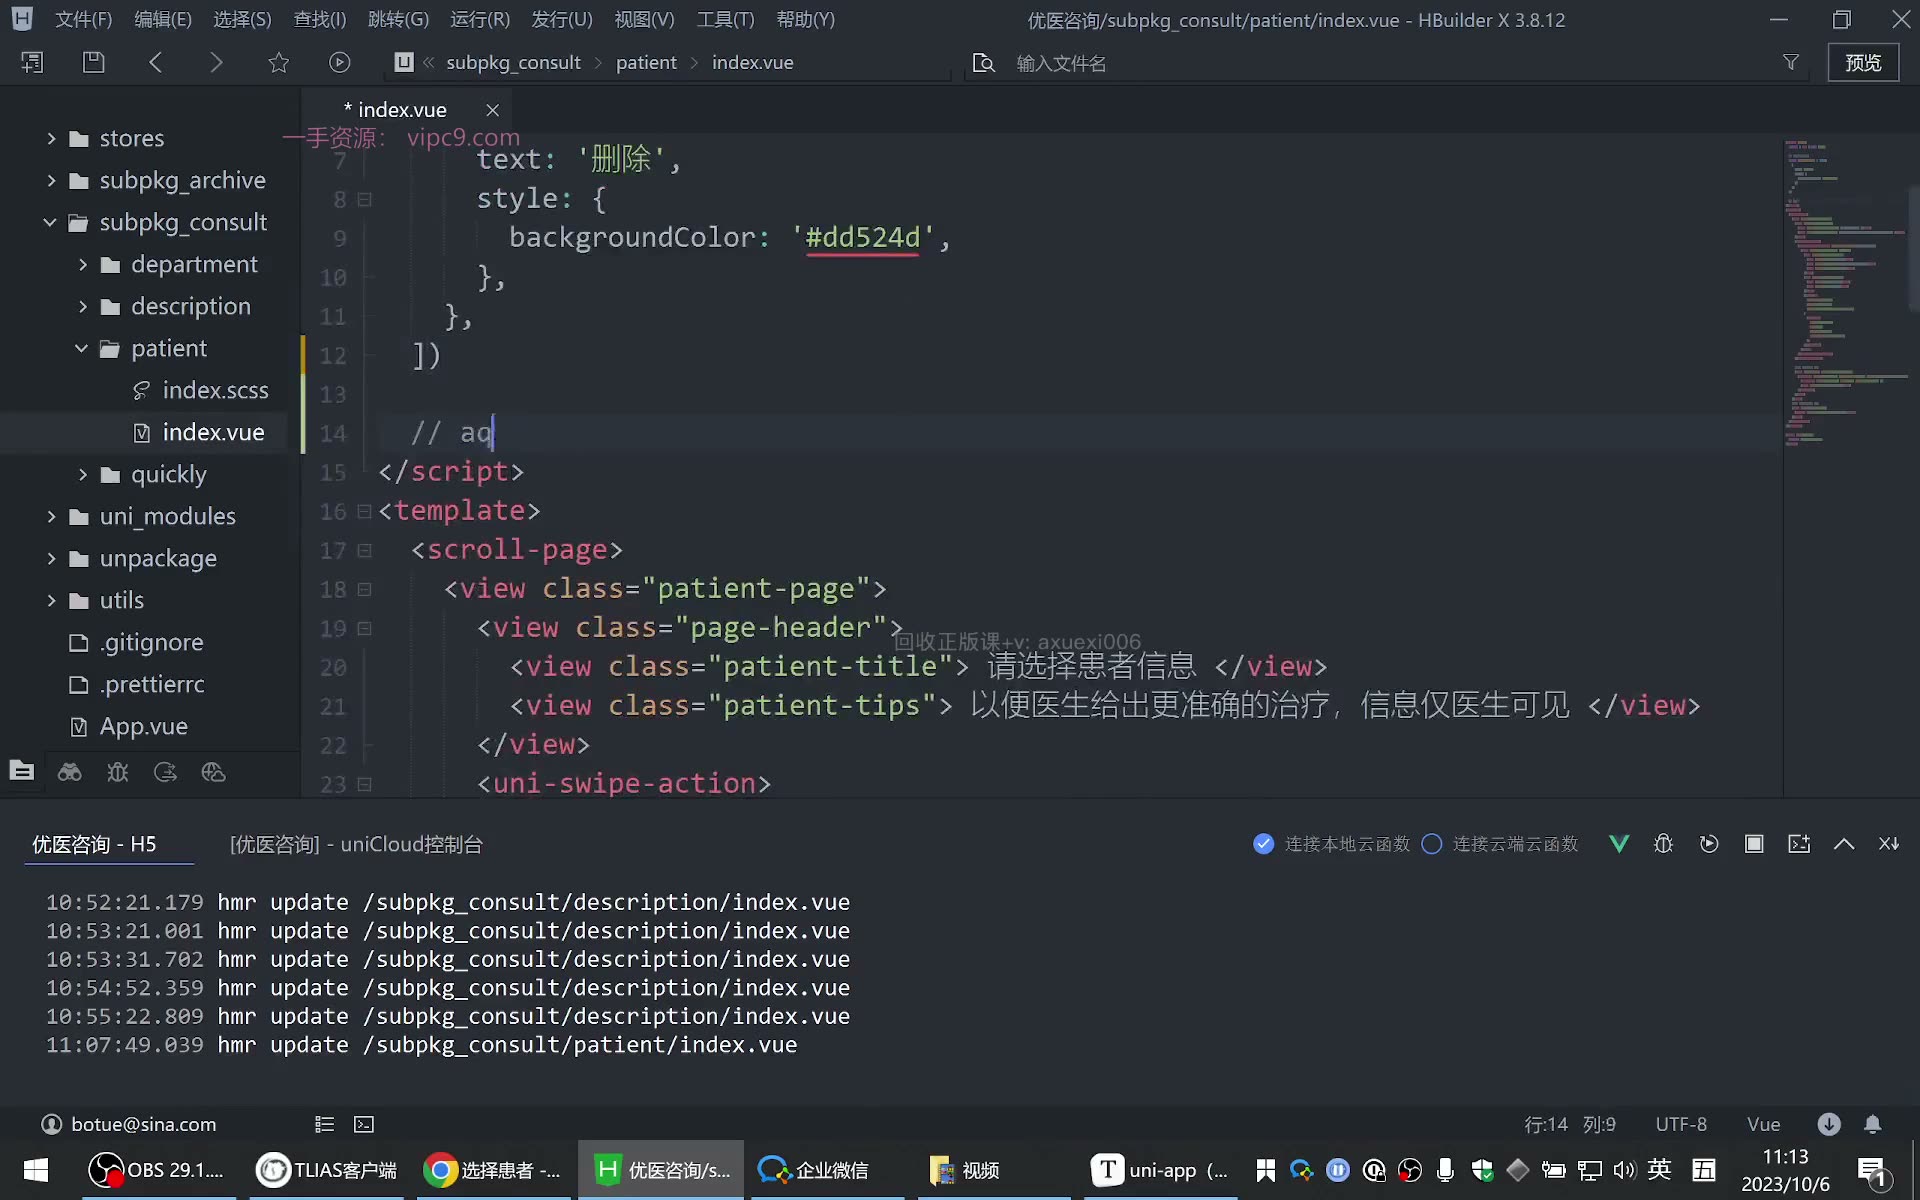Bookmark with the star favorite icon
This screenshot has height=1200, width=1920.
pos(278,62)
